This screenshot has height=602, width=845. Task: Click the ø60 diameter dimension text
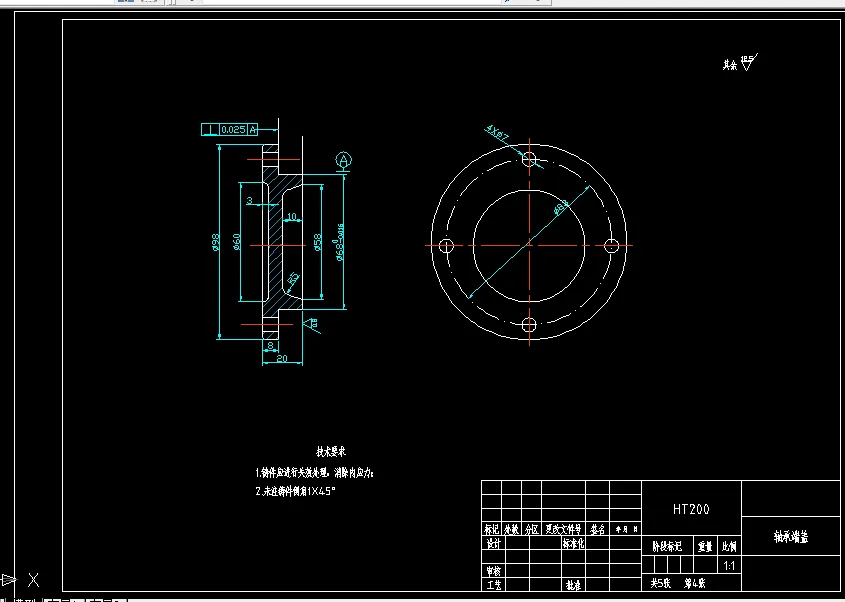pos(236,242)
